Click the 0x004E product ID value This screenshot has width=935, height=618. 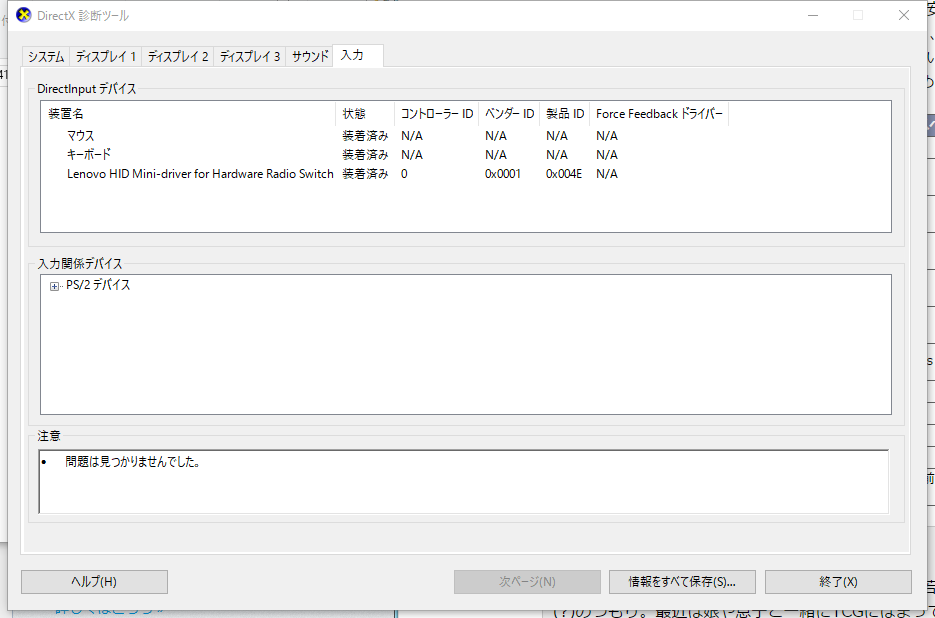[x=564, y=174]
